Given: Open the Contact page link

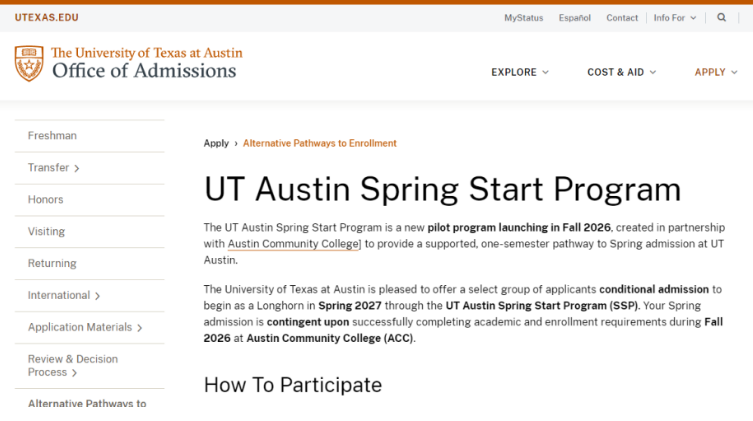Looking at the screenshot, I should pos(622,18).
